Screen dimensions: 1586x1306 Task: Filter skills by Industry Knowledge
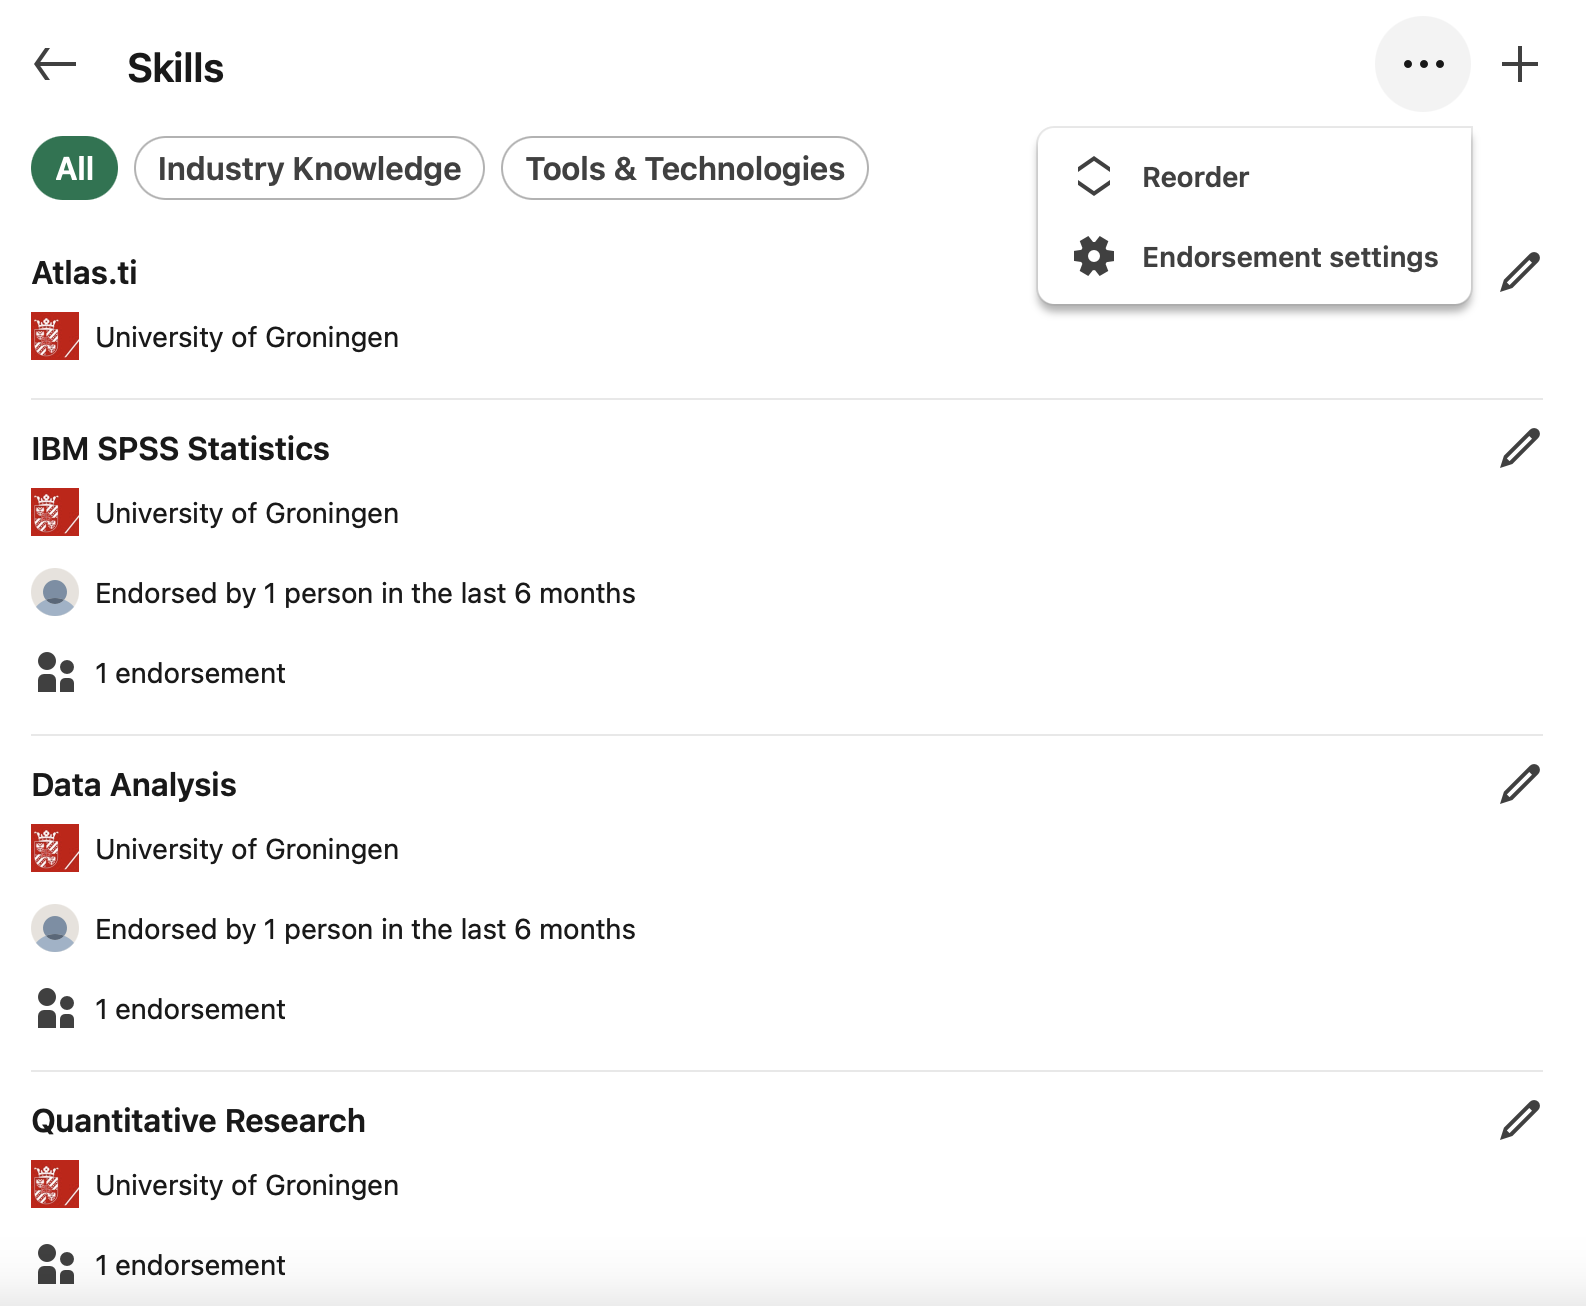tap(309, 168)
